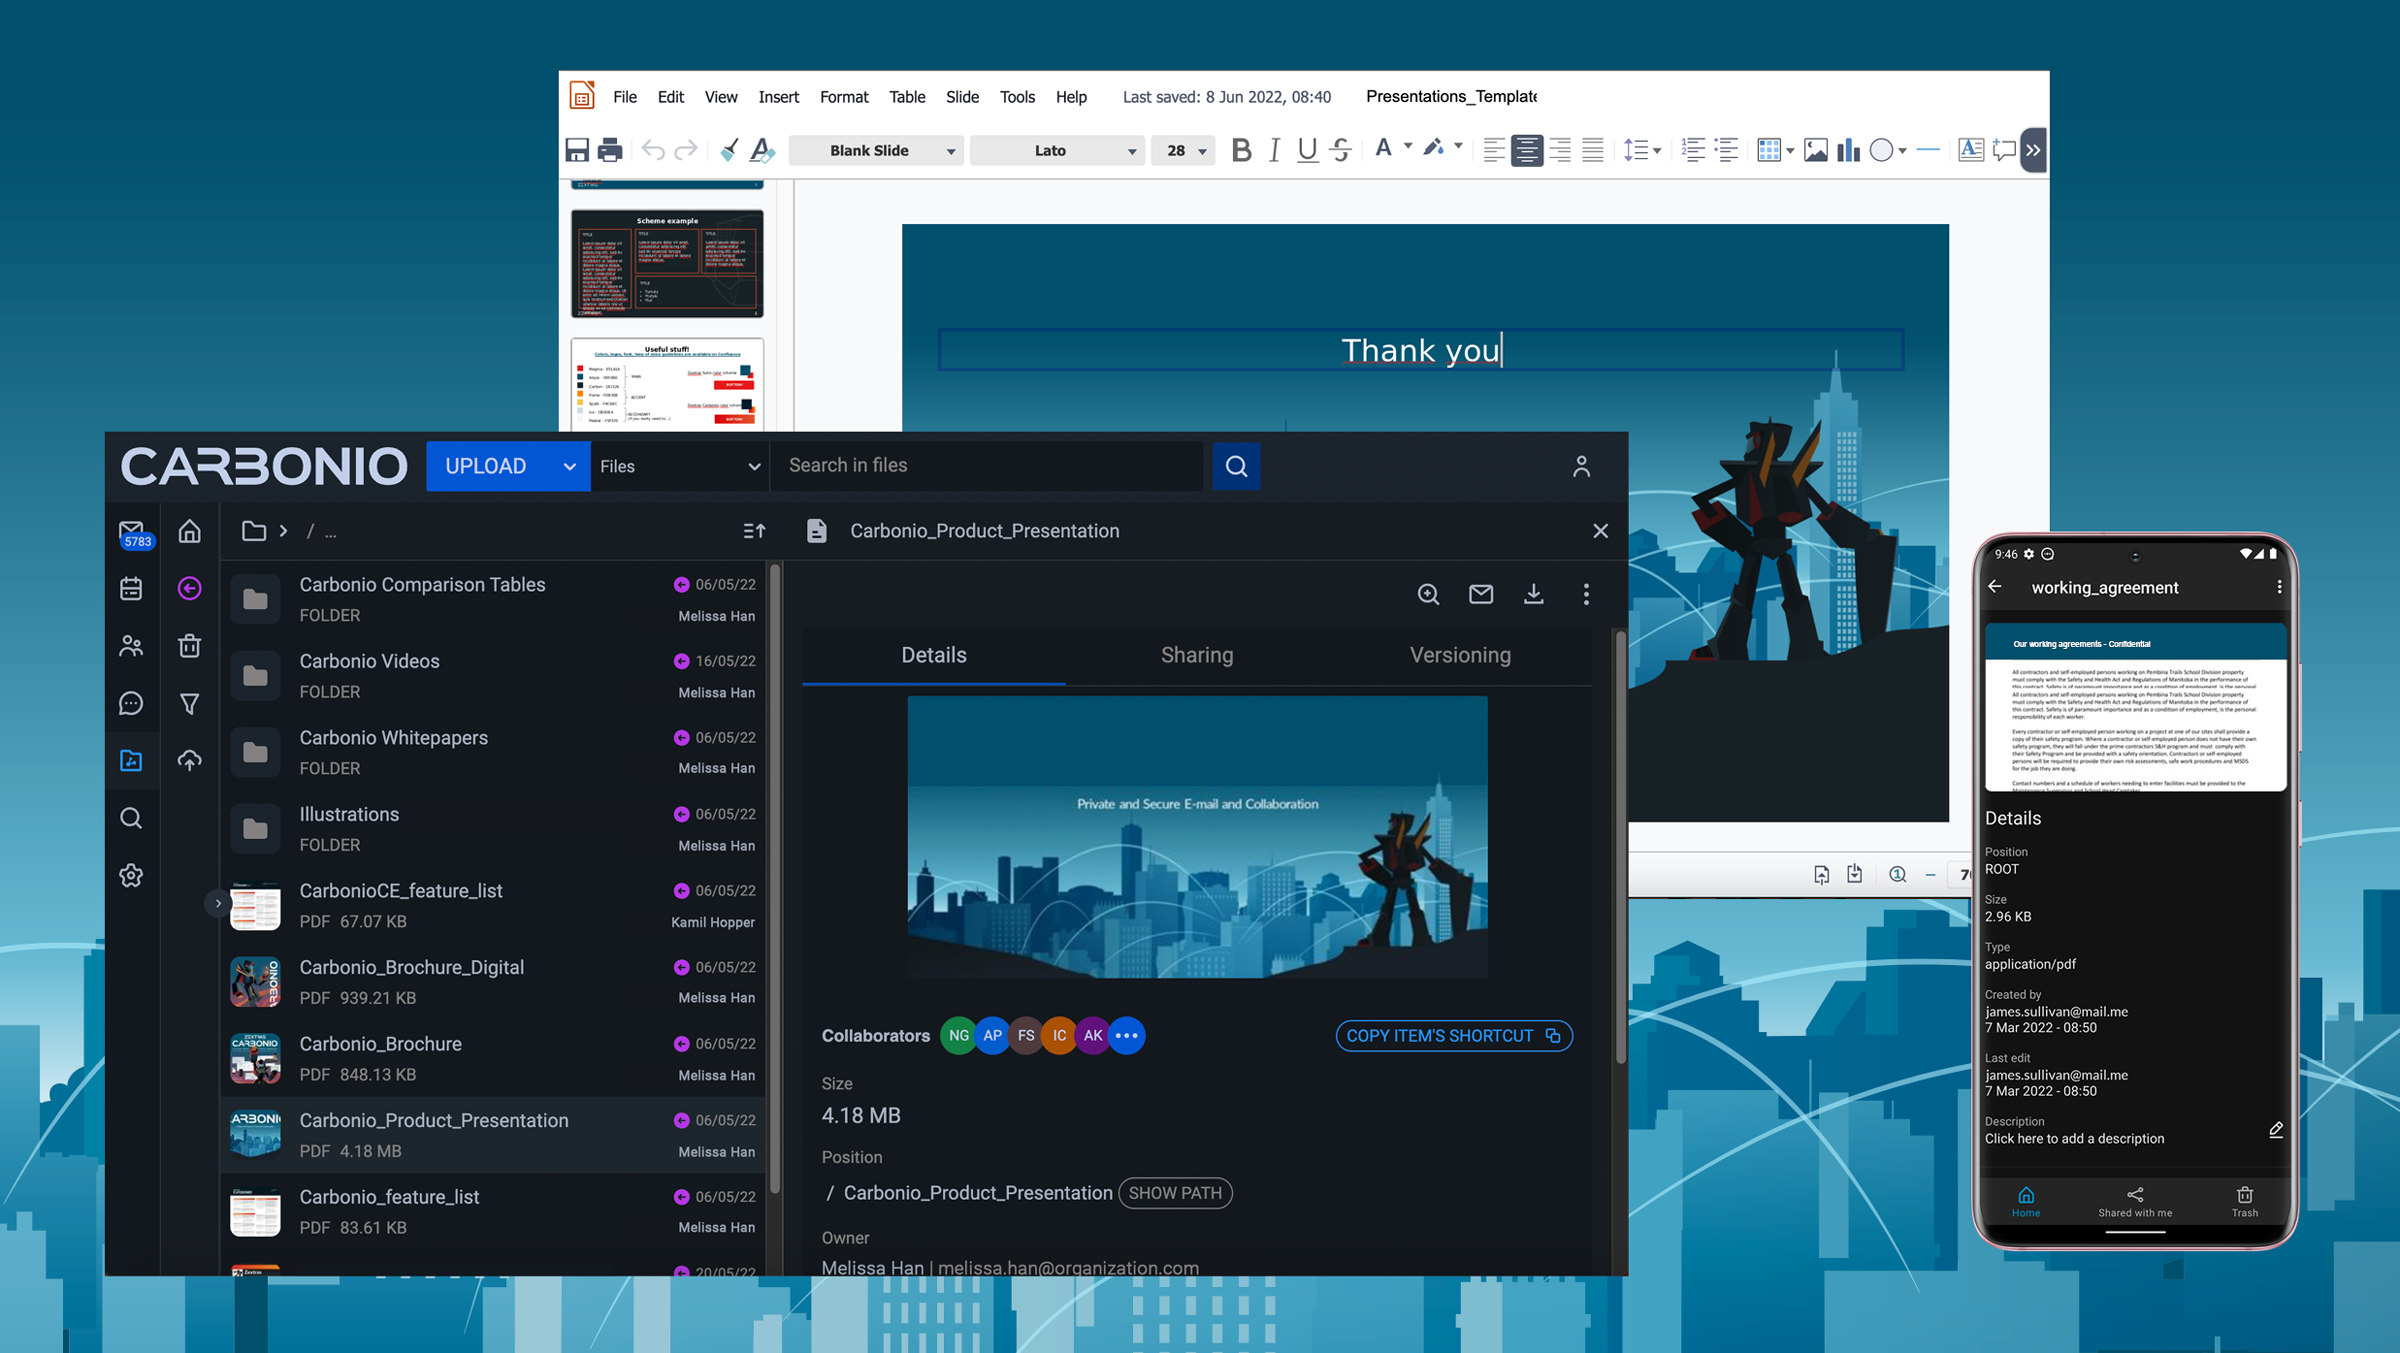
Task: Open the UPLOAD dropdown arrow
Action: pyautogui.click(x=569, y=466)
